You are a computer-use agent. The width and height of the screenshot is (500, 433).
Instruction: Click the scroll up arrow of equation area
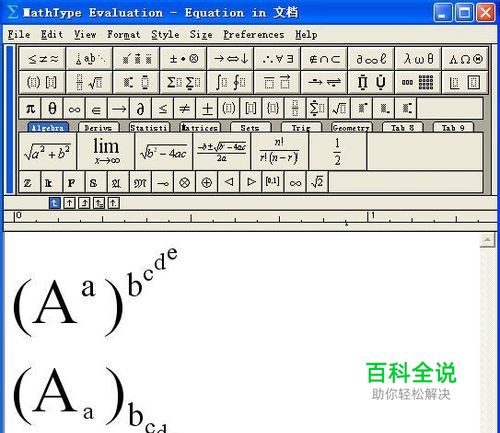[487, 240]
